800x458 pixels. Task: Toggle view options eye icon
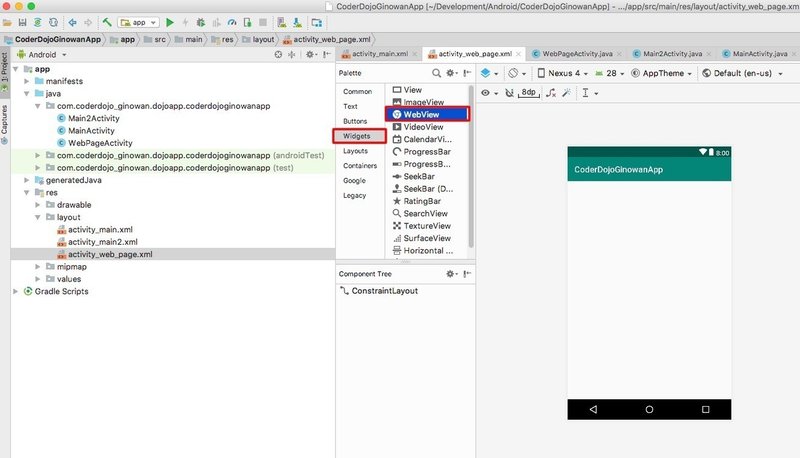pyautogui.click(x=489, y=93)
